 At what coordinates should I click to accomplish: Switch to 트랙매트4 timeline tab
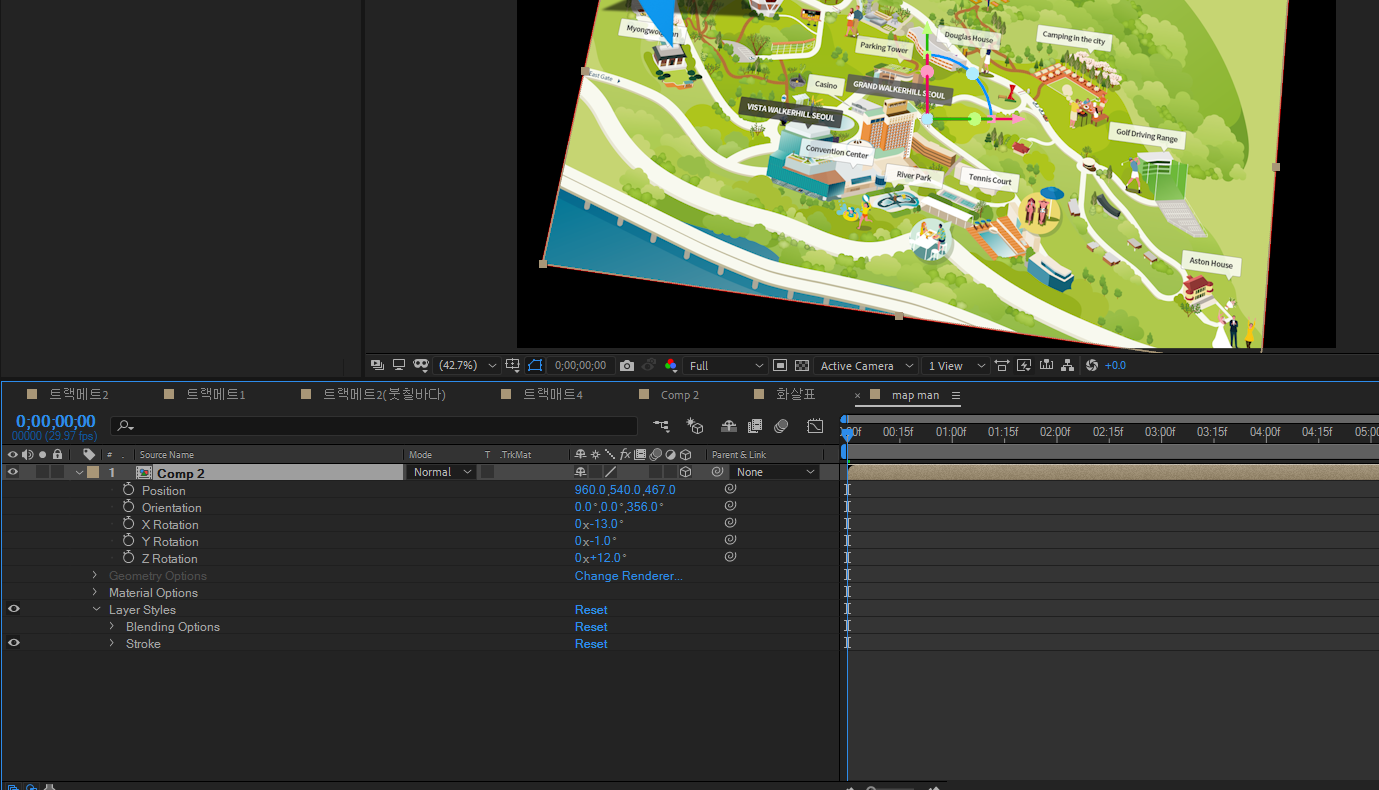click(552, 394)
